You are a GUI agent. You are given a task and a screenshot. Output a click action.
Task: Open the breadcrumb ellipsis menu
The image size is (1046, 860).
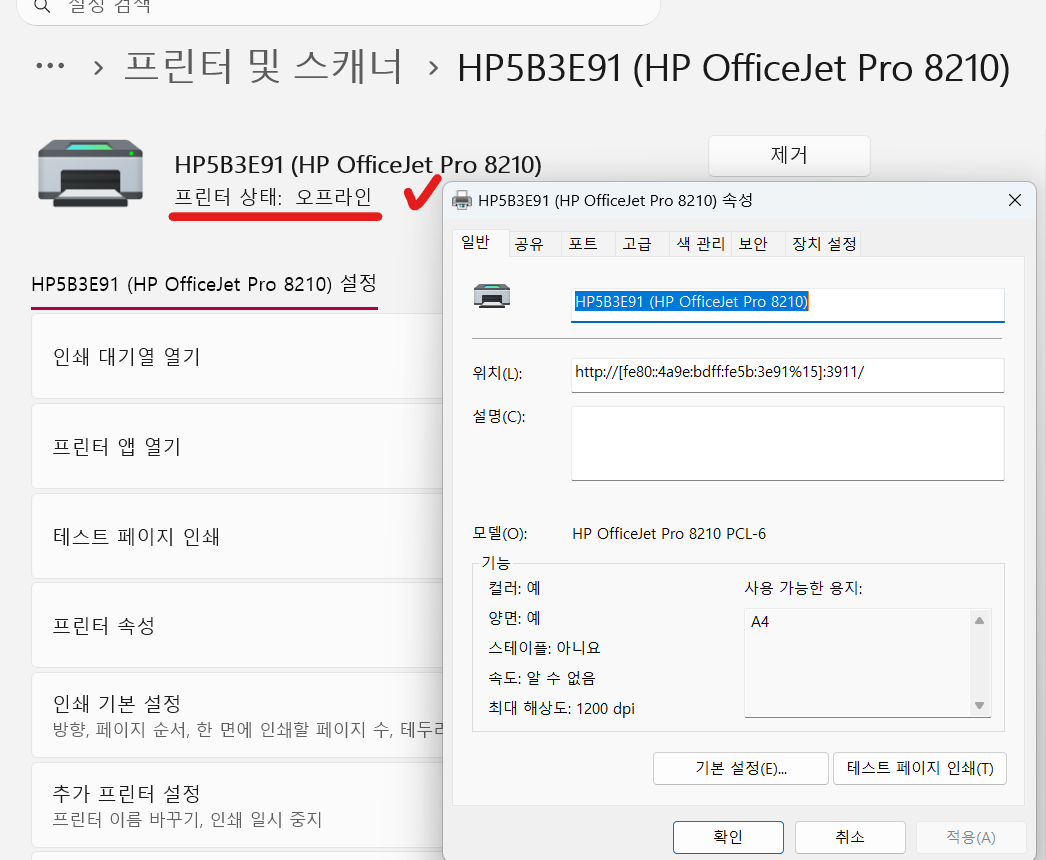pyautogui.click(x=50, y=66)
